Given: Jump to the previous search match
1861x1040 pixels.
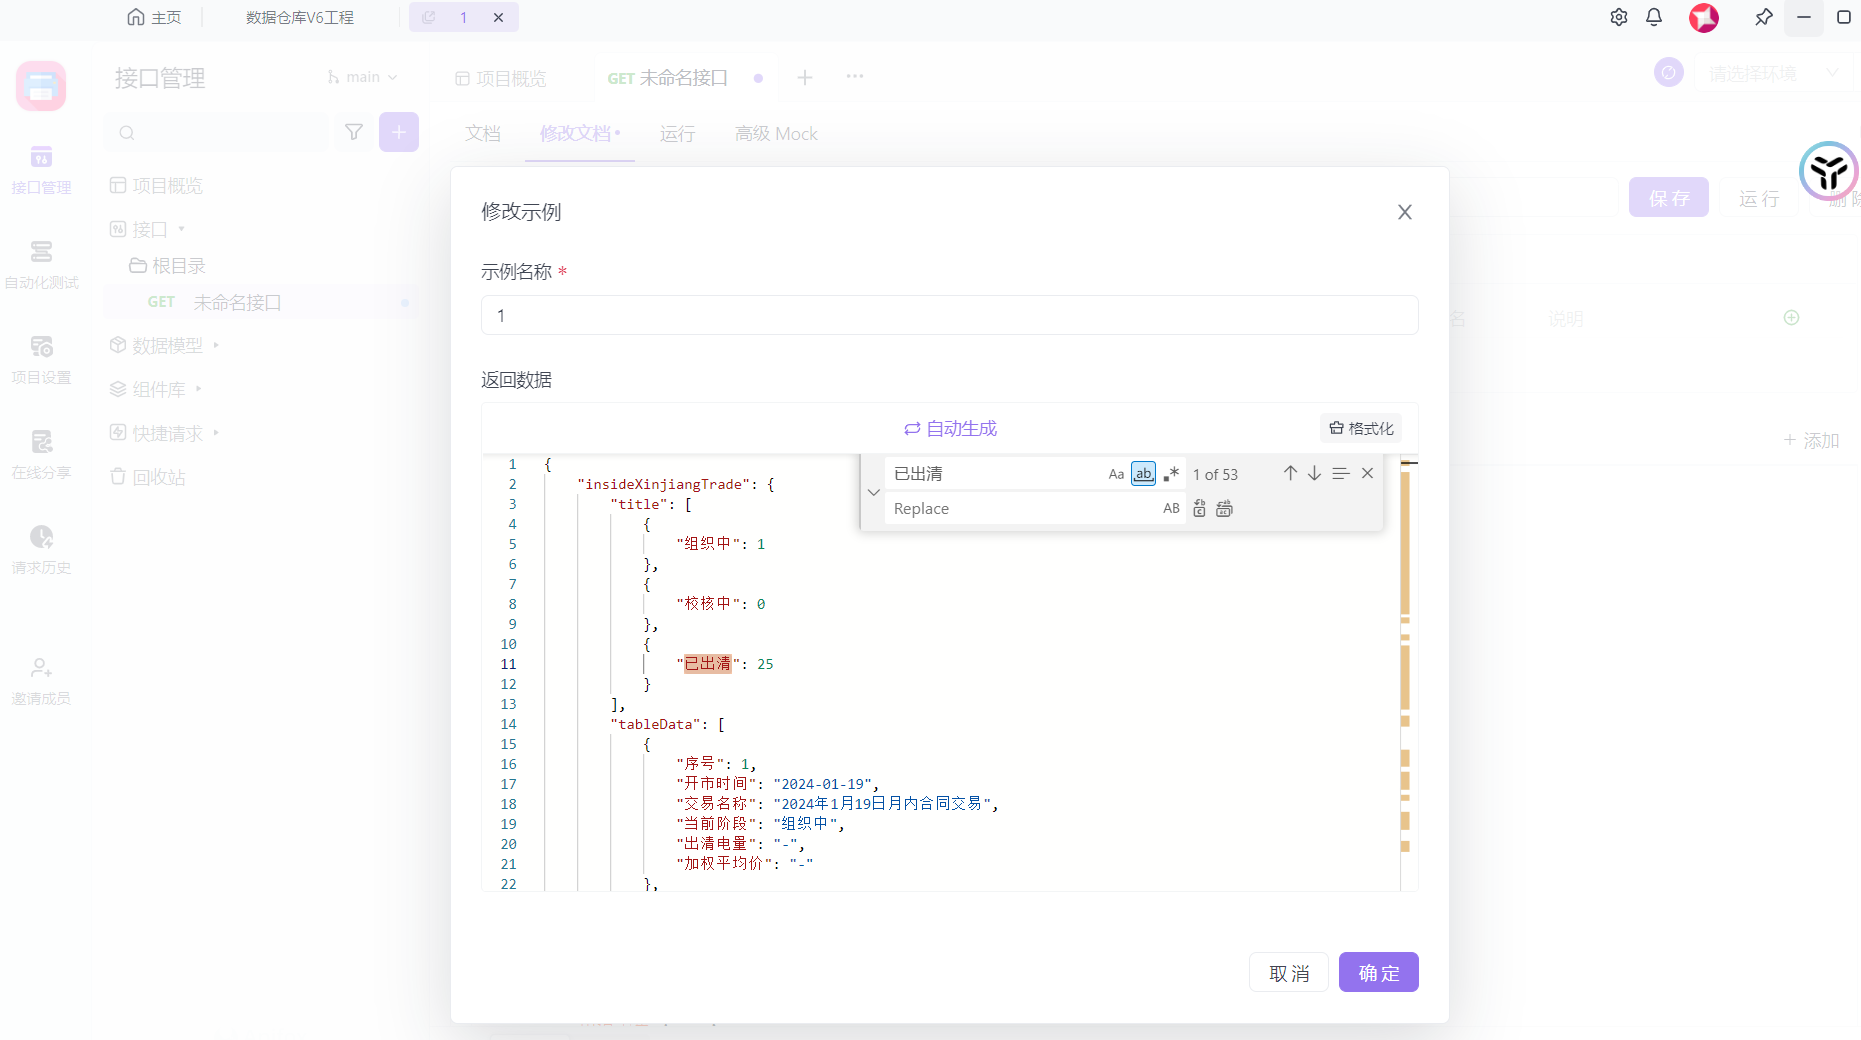Looking at the screenshot, I should click(x=1290, y=473).
